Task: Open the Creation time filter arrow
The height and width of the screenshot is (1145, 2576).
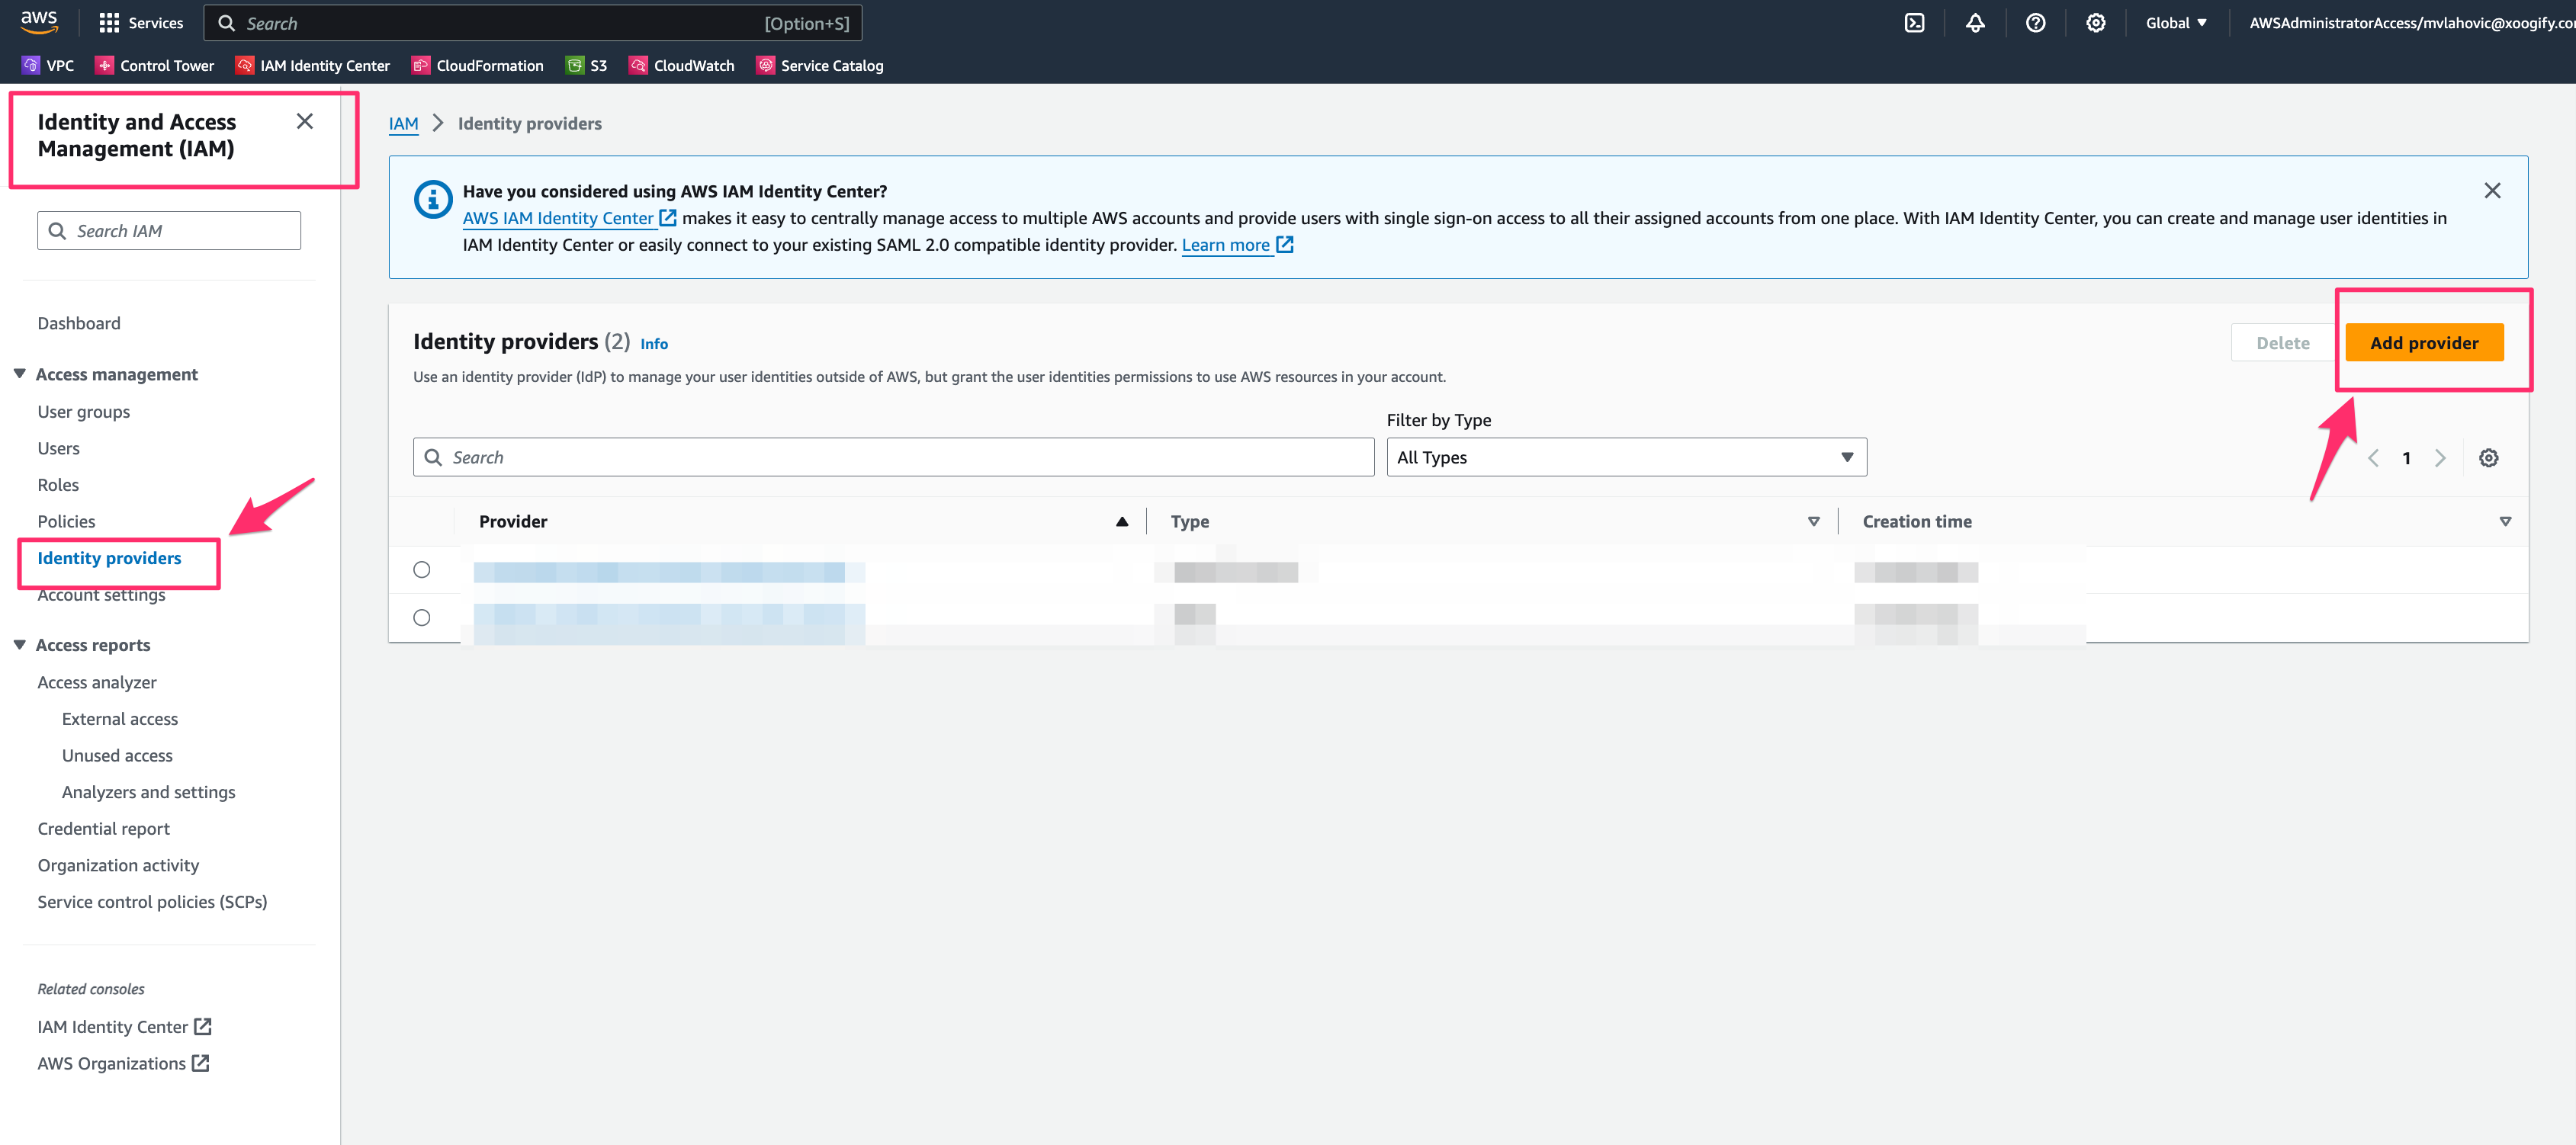Action: point(2505,521)
